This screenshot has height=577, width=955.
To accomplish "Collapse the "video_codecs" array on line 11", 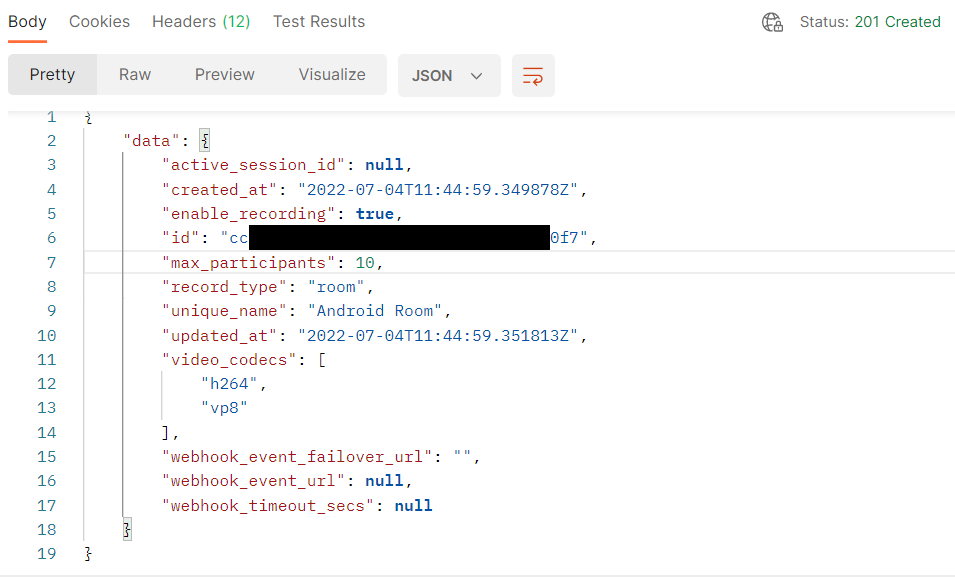I will pyautogui.click(x=322, y=360).
